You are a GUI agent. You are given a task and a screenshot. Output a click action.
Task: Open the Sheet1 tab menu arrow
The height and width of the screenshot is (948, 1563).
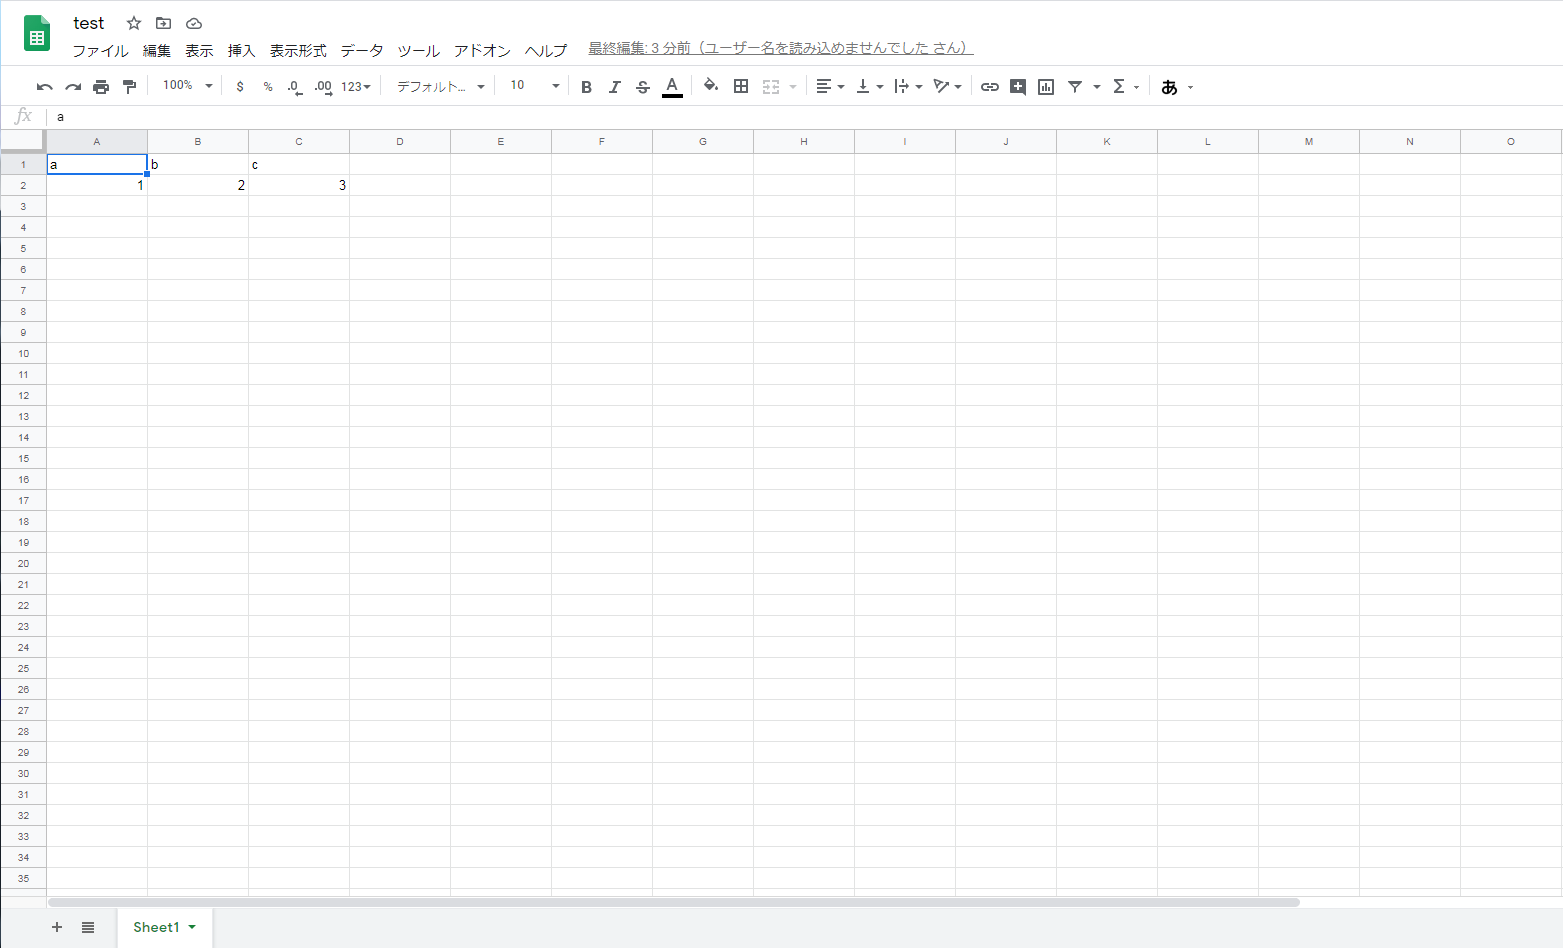(x=193, y=928)
